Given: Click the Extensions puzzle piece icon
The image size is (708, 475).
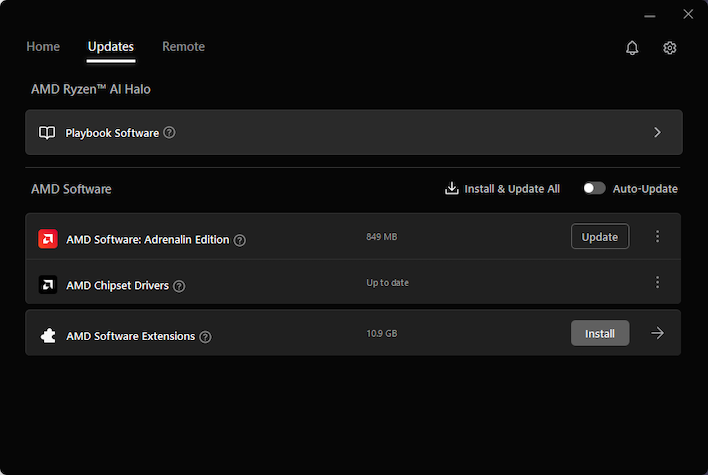Looking at the screenshot, I should 48,335.
